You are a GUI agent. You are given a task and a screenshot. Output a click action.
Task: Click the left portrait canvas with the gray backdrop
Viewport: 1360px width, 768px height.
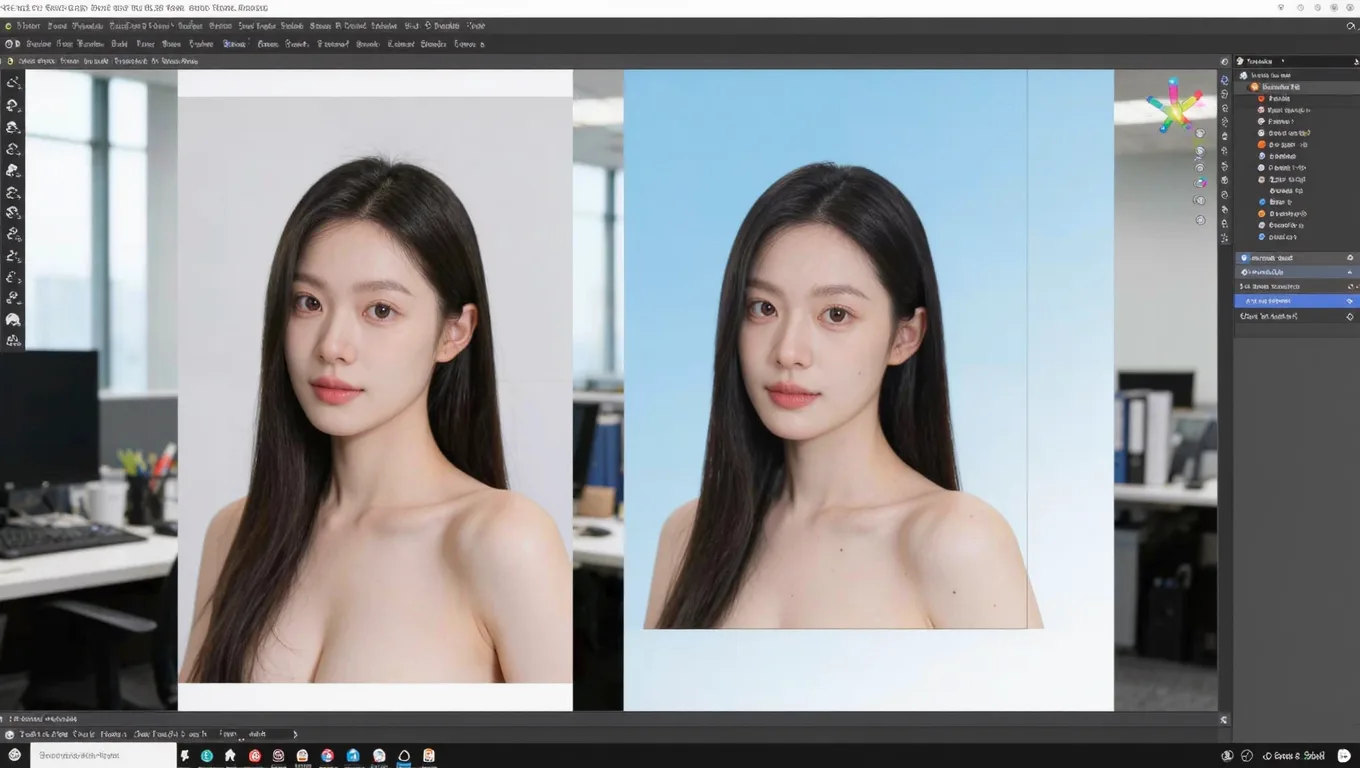(375, 390)
